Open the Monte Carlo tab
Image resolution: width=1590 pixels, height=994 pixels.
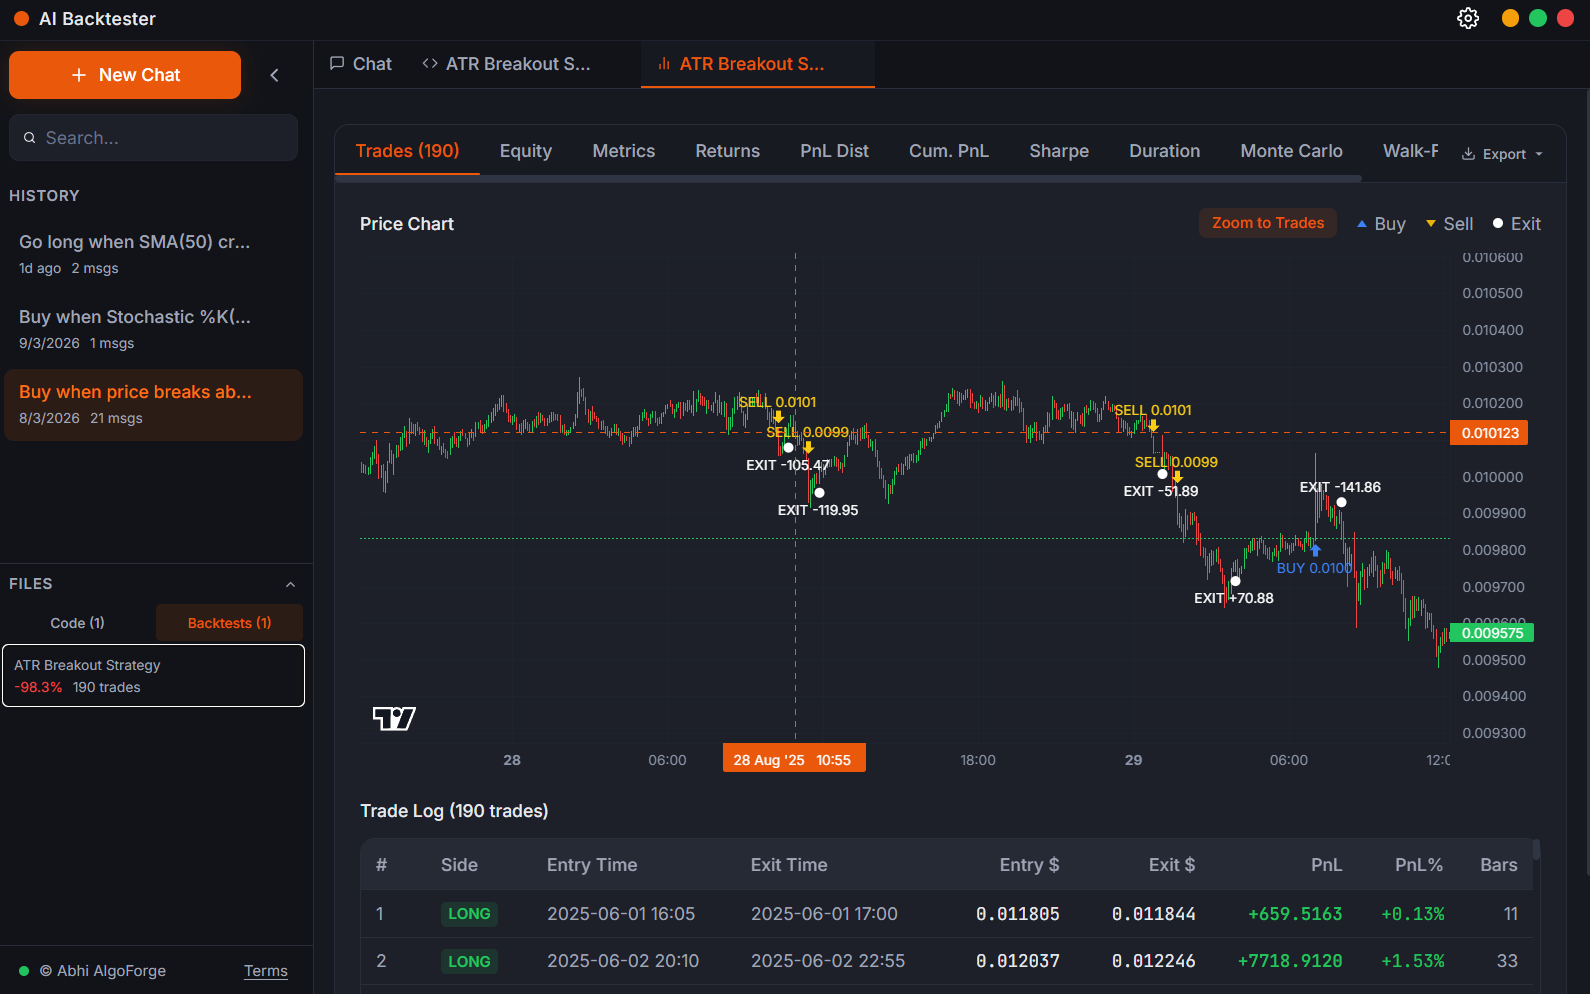(x=1291, y=151)
